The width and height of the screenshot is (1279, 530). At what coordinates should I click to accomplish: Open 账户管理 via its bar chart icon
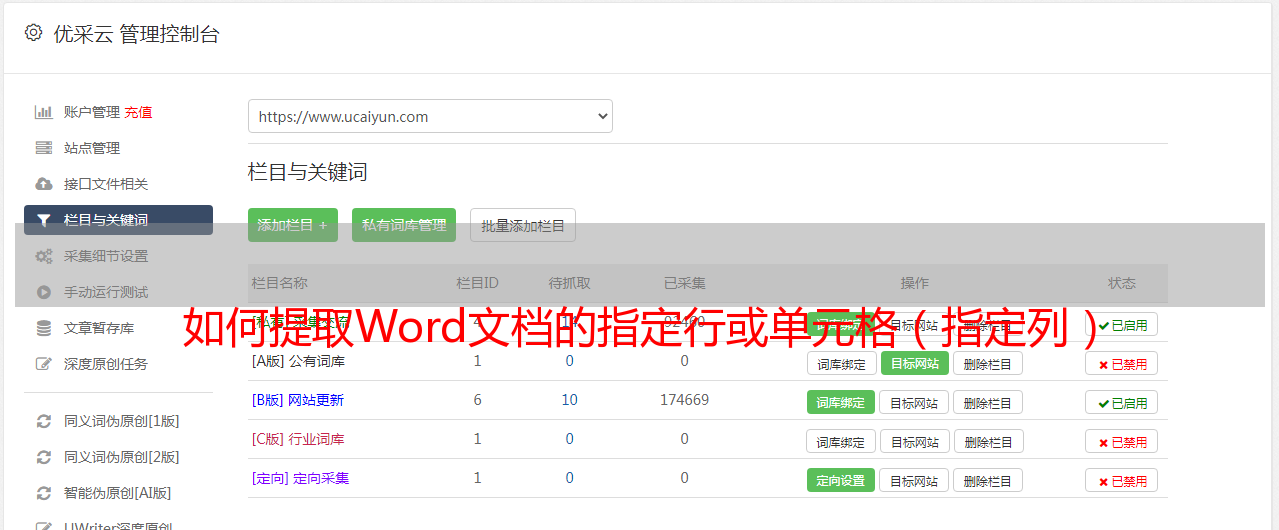[43, 112]
